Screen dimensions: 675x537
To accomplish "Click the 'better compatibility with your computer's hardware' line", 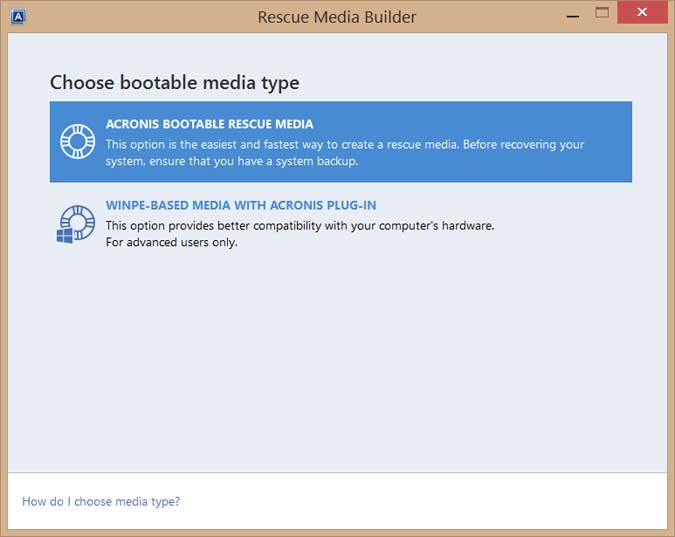I will (x=300, y=226).
